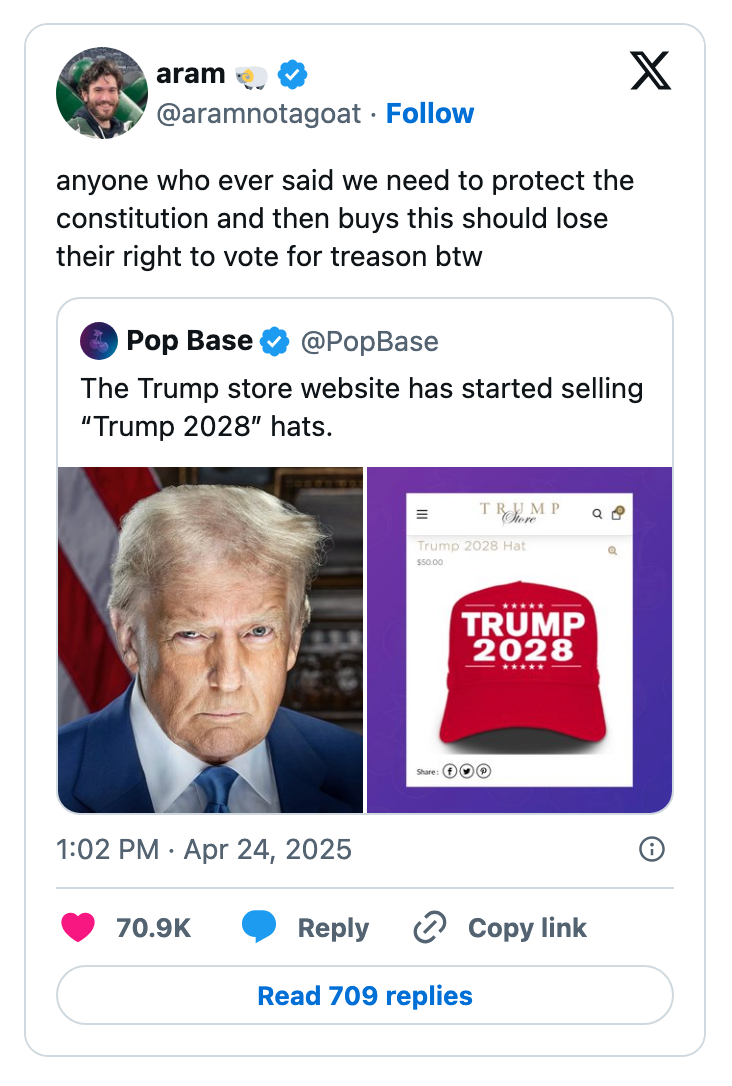Click aram's blue verified badge
Image resolution: width=732 pixels, height=1086 pixels.
click(291, 72)
